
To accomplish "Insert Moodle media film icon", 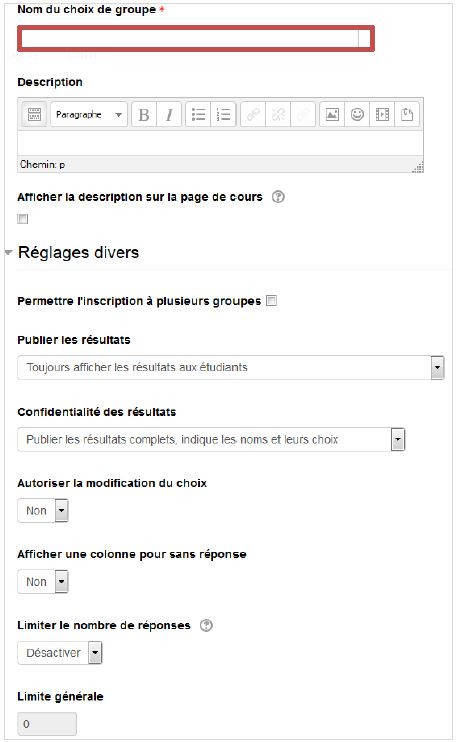I will click(x=382, y=115).
